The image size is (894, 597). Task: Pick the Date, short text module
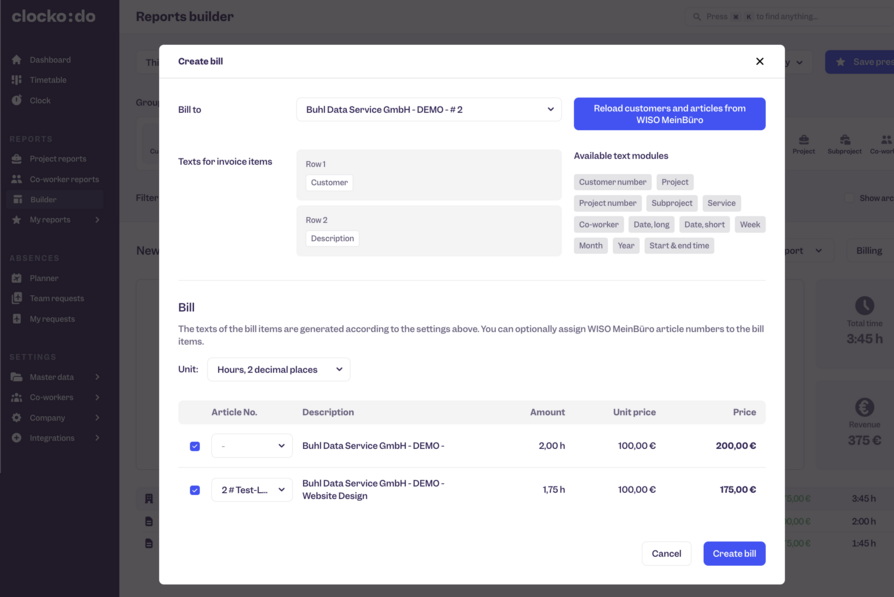tap(704, 225)
